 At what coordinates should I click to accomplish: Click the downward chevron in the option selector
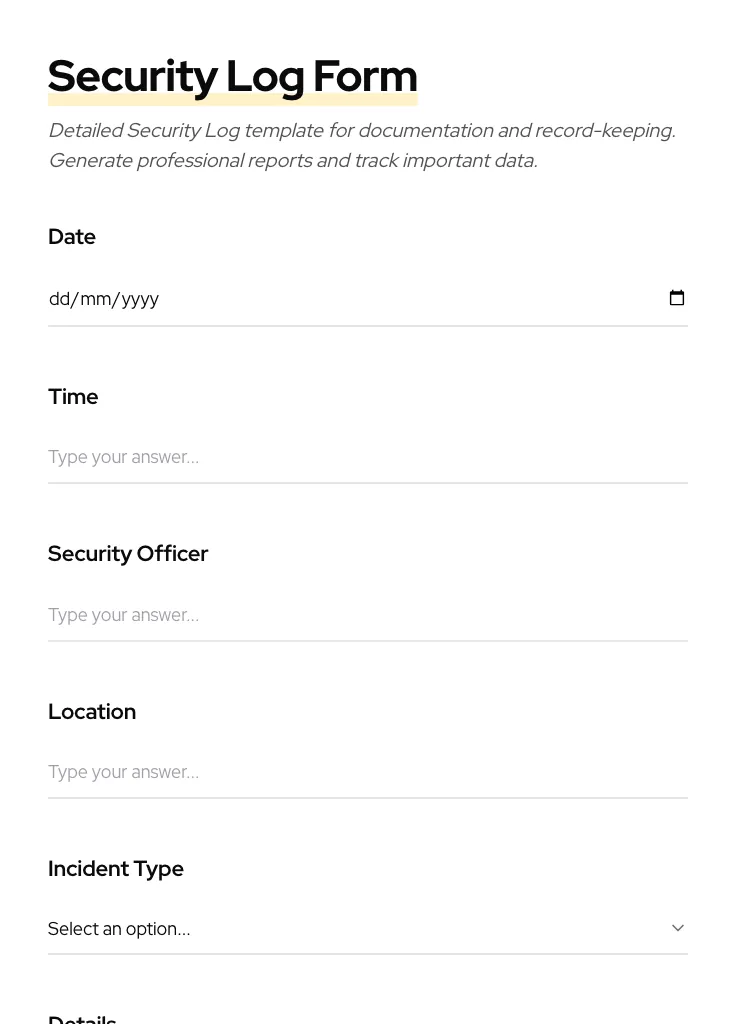[x=677, y=927]
